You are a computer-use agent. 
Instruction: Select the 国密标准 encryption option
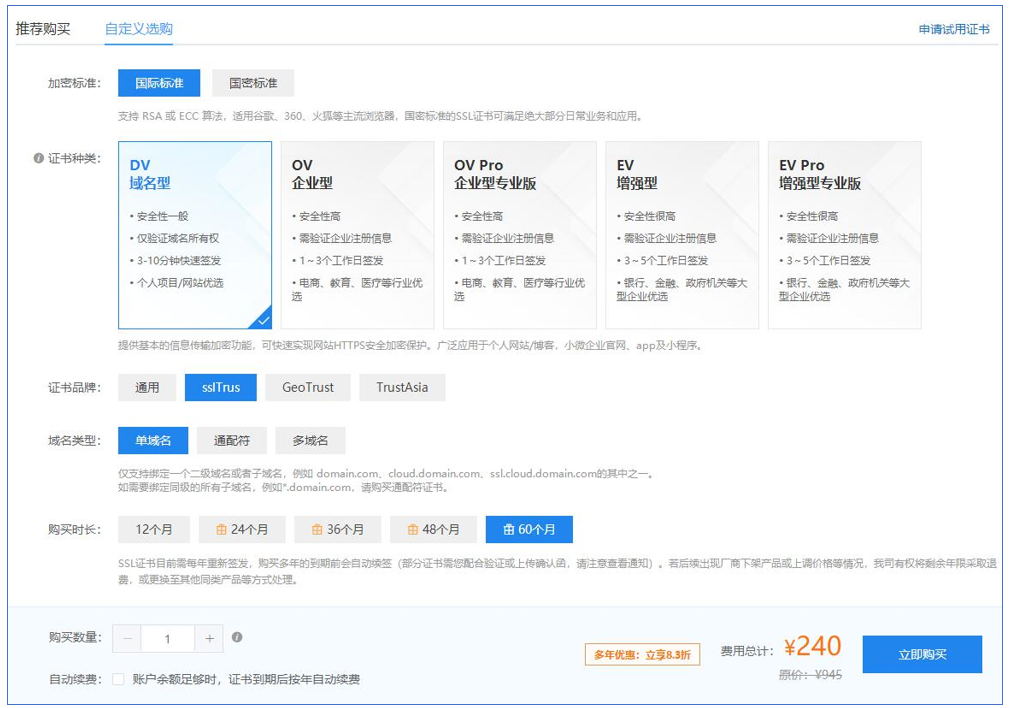pos(253,83)
